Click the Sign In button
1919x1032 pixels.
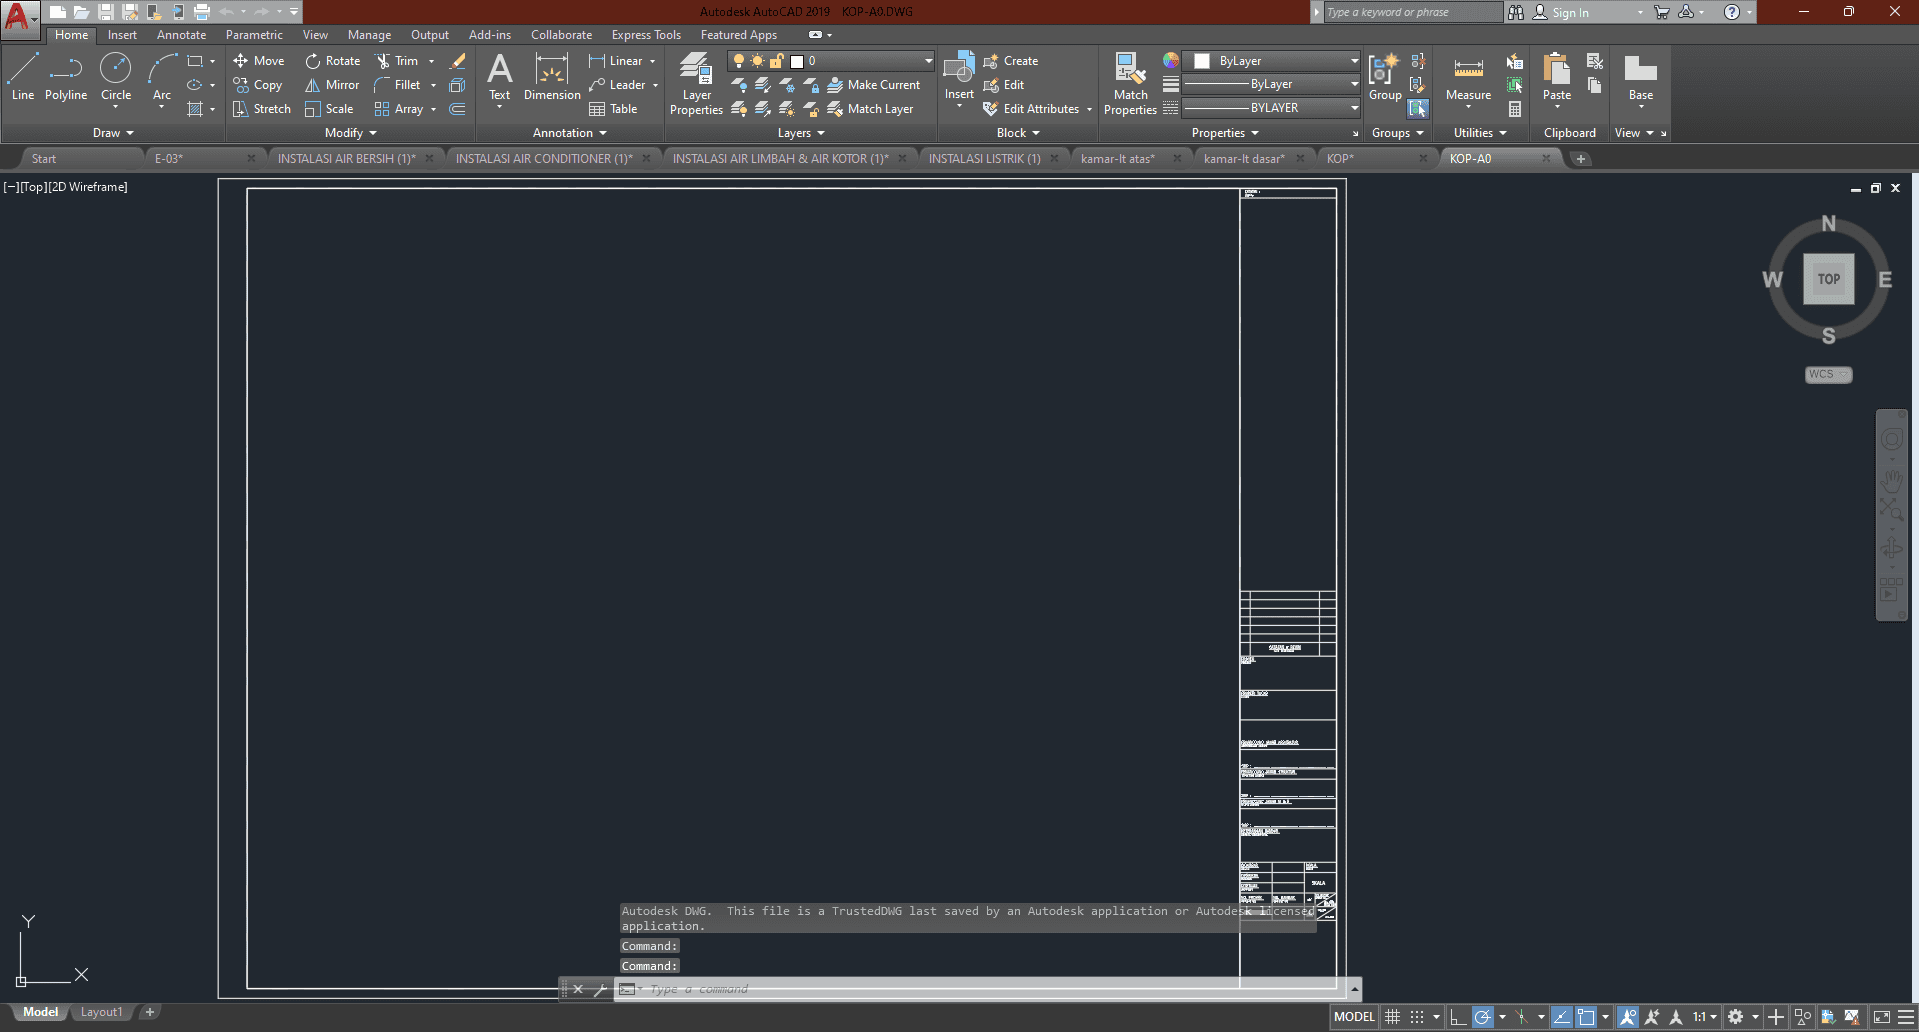[1570, 12]
